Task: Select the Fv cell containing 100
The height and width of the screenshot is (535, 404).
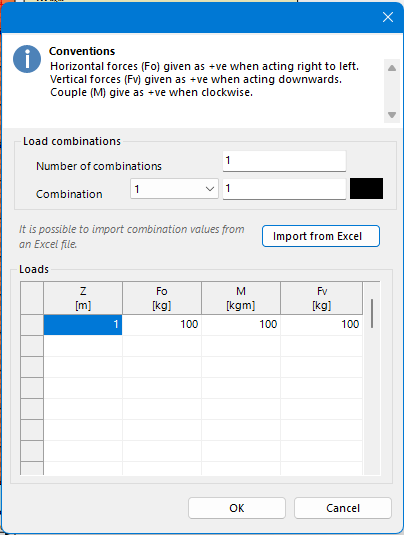Action: click(x=321, y=324)
